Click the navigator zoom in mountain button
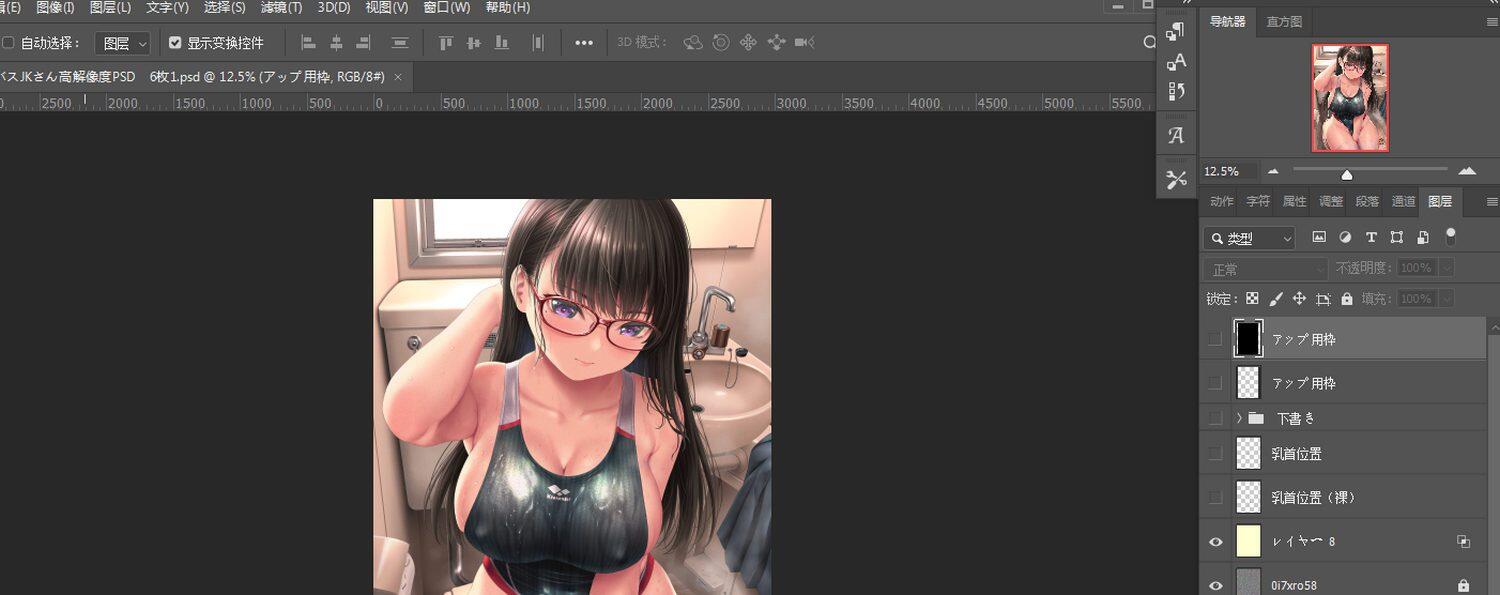 coord(1467,171)
